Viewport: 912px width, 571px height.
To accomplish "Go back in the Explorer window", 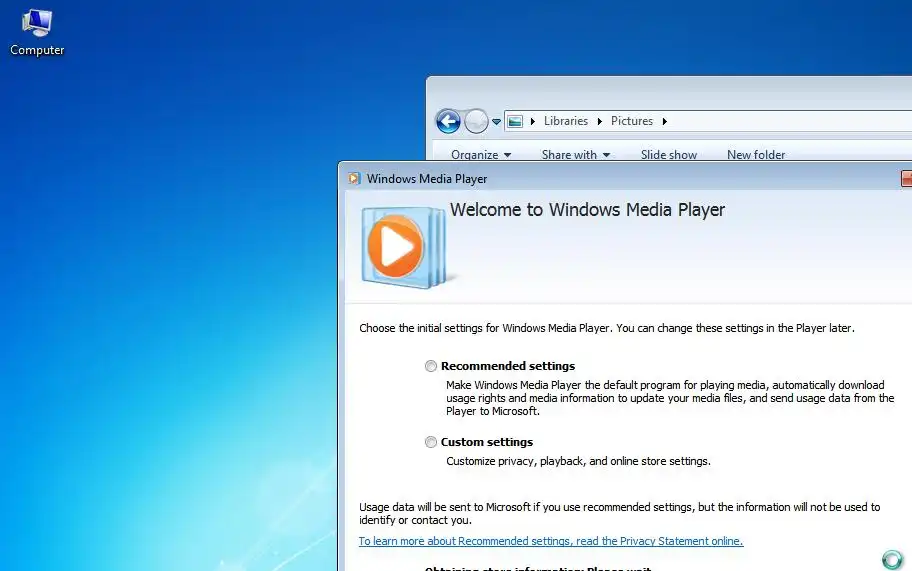I will point(448,122).
